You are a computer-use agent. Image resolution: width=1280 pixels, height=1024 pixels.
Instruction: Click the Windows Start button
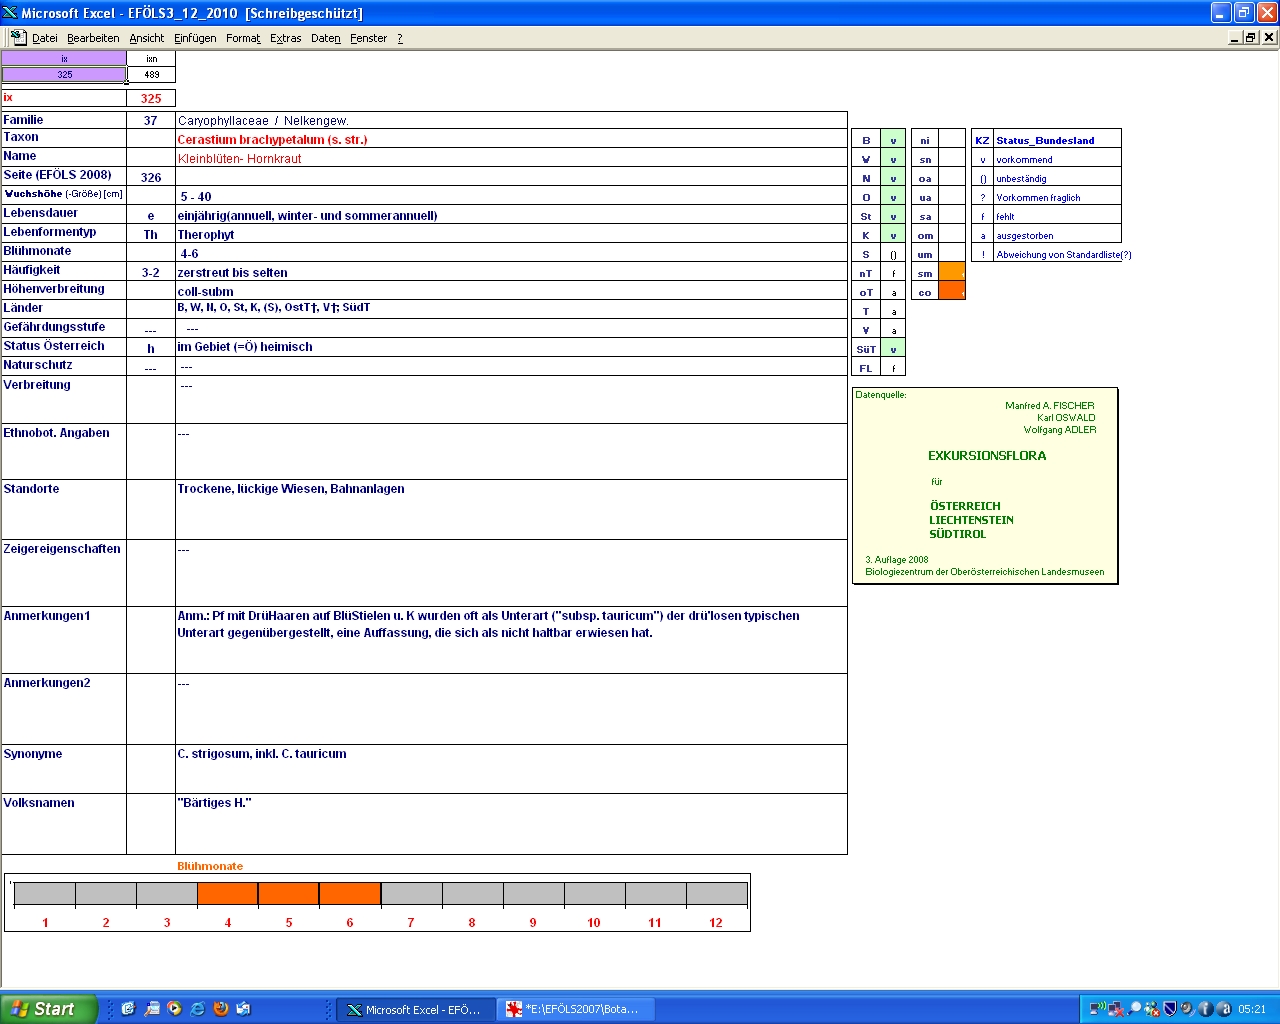[x=49, y=1009]
